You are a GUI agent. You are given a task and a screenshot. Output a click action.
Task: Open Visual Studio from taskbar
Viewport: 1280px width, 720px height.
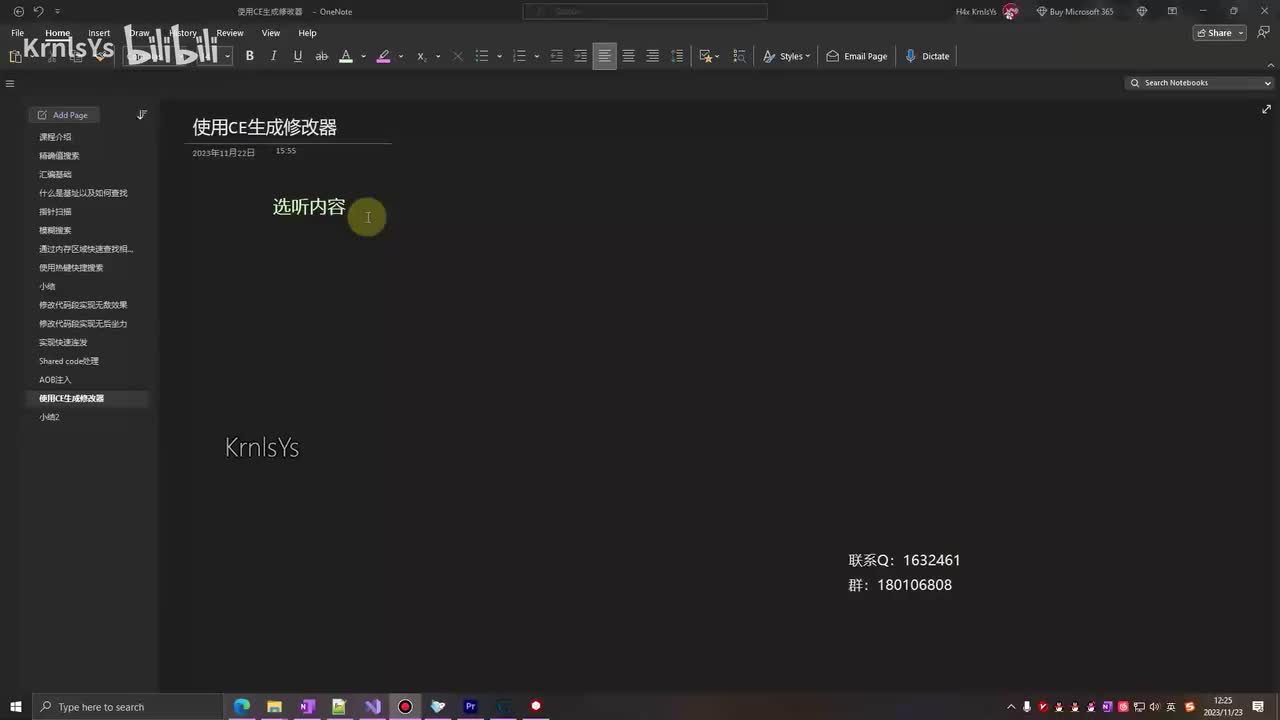tap(373, 707)
